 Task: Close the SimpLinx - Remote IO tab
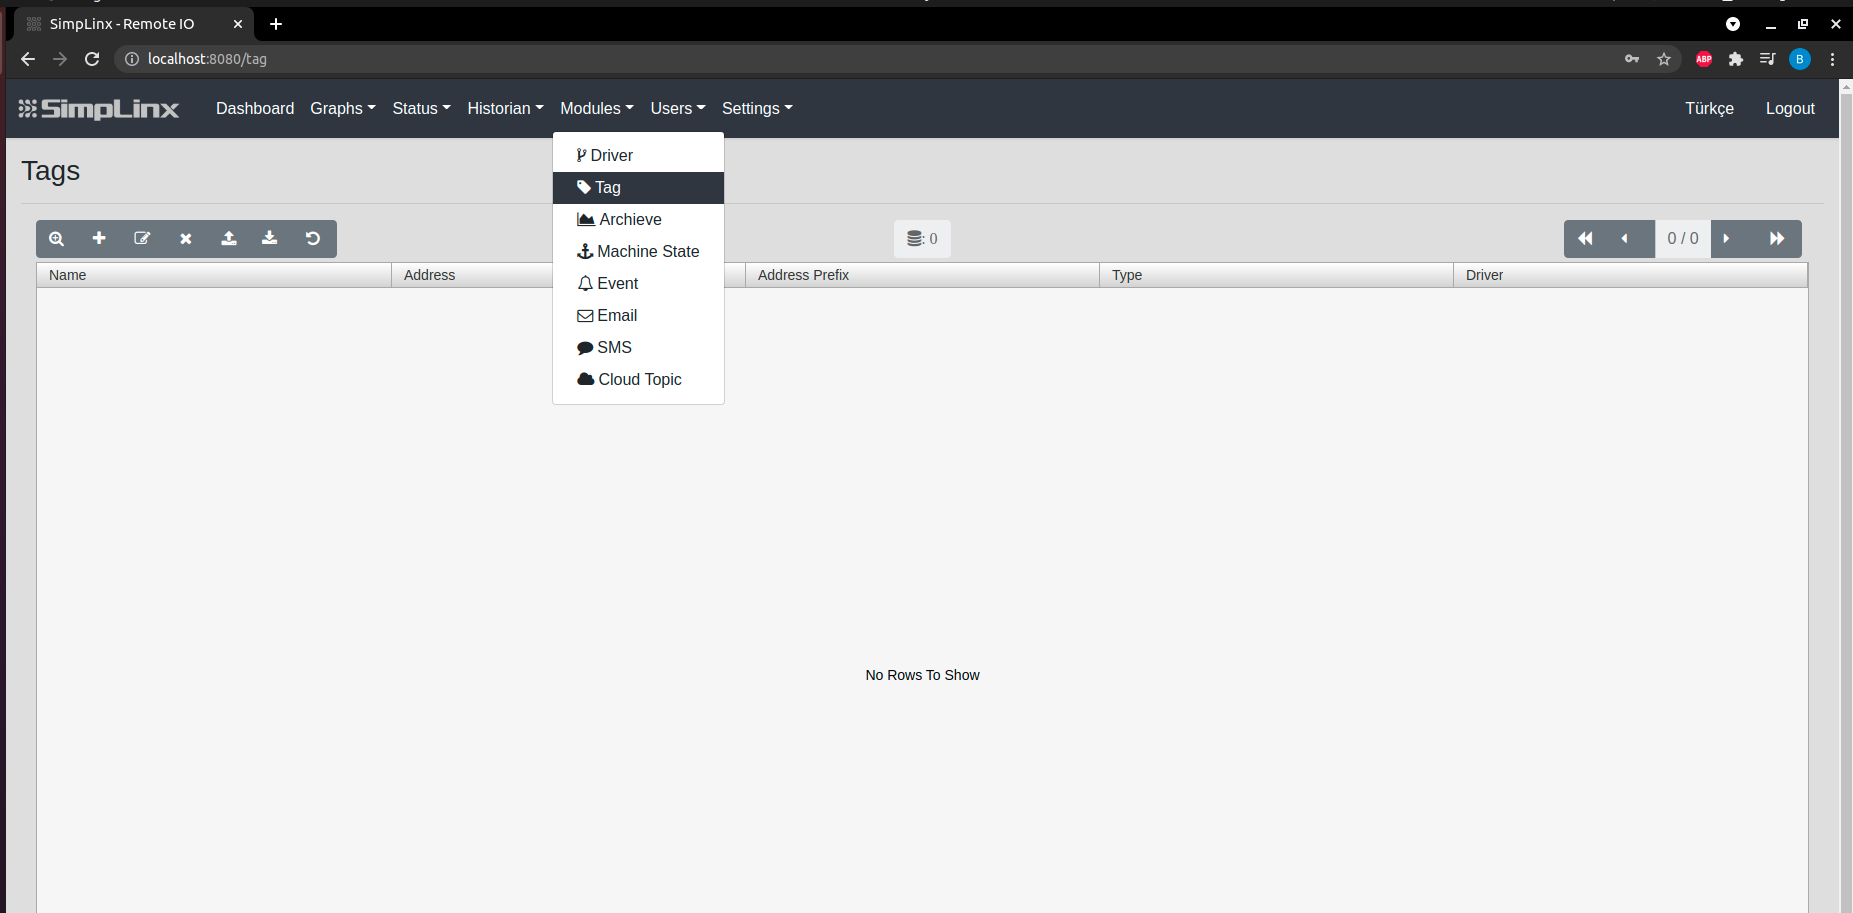point(238,24)
